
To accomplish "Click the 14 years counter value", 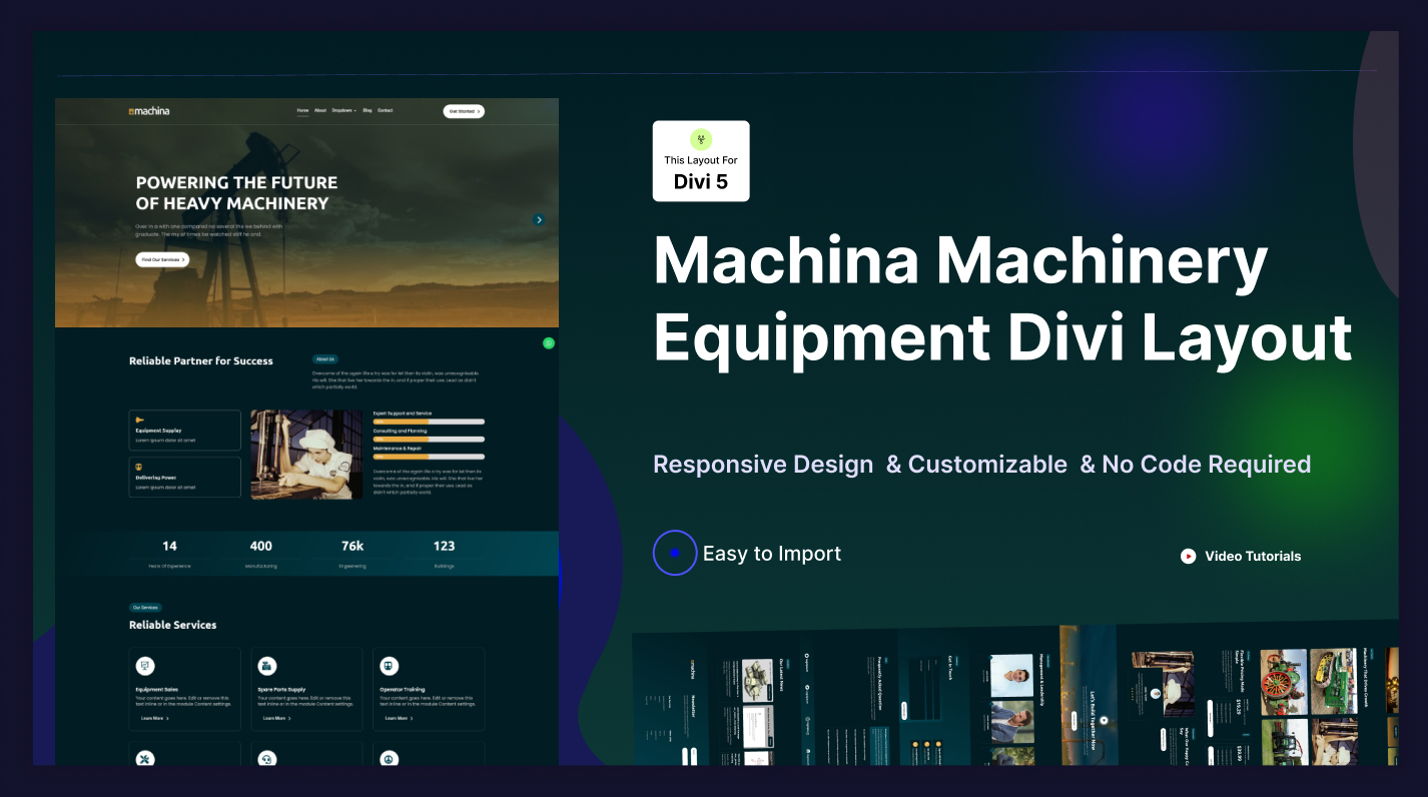I will click(170, 546).
